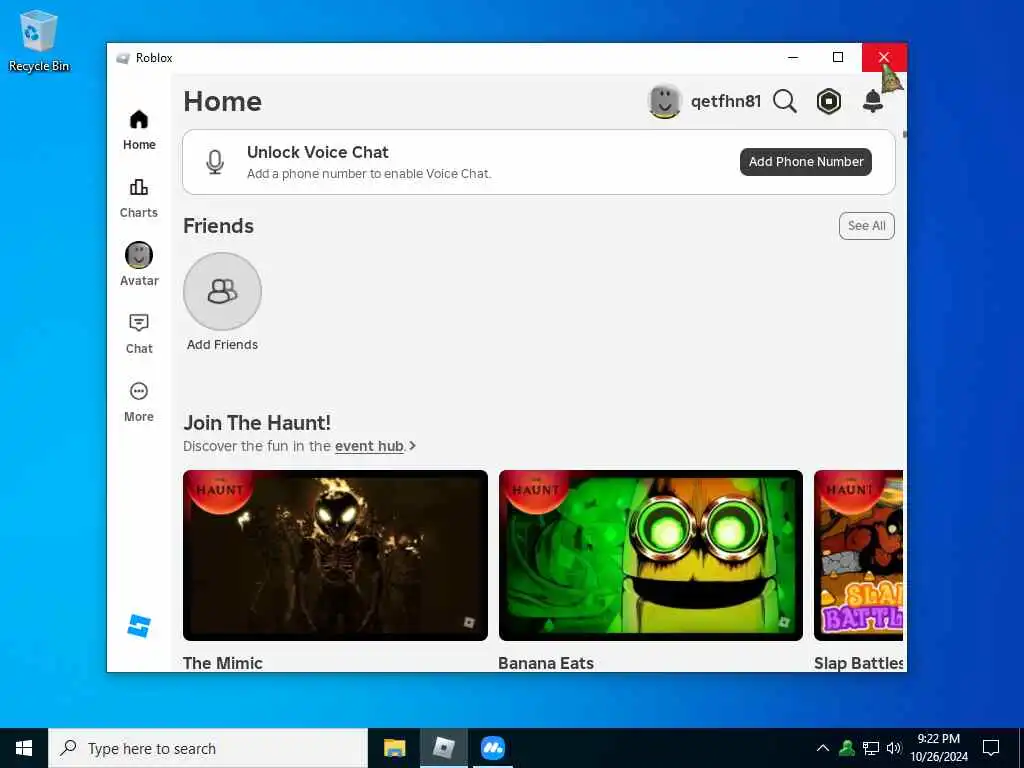Click the Slap Battles game title
Screen dimensions: 1024x768
pyautogui.click(x=858, y=663)
